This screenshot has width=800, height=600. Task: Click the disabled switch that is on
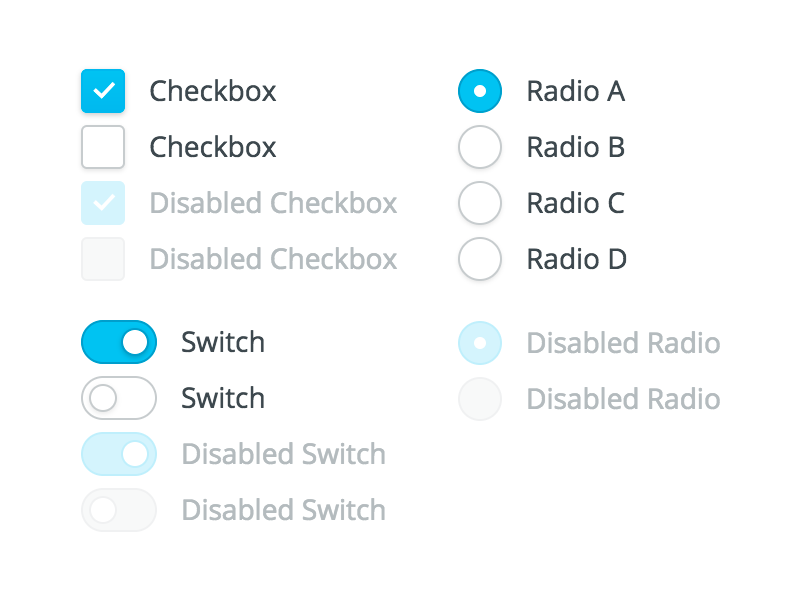(x=119, y=454)
